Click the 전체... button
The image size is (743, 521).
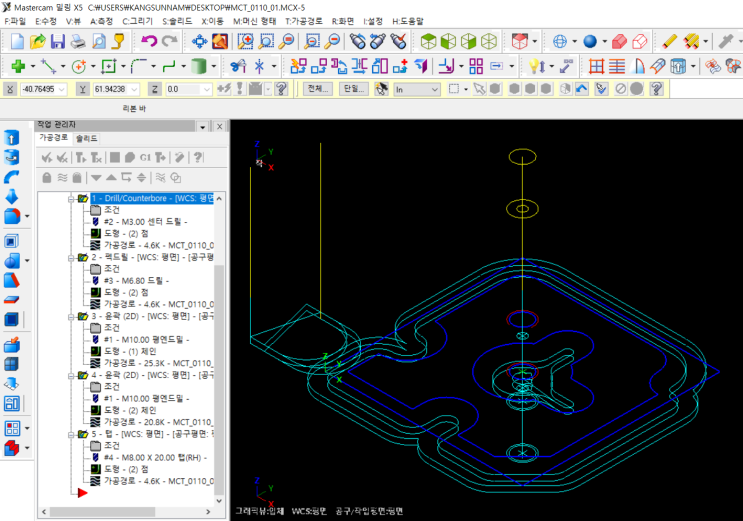tap(318, 89)
